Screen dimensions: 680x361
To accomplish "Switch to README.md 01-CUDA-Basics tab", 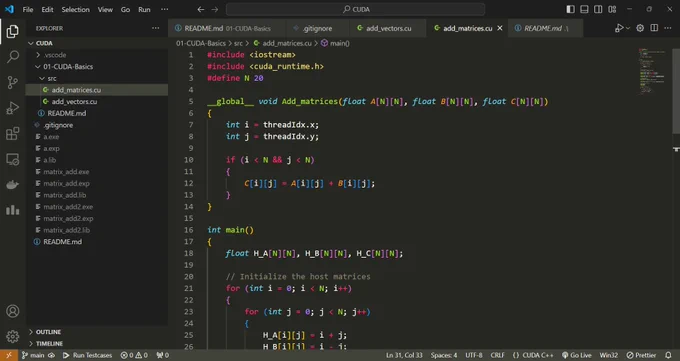I will pyautogui.click(x=227, y=28).
